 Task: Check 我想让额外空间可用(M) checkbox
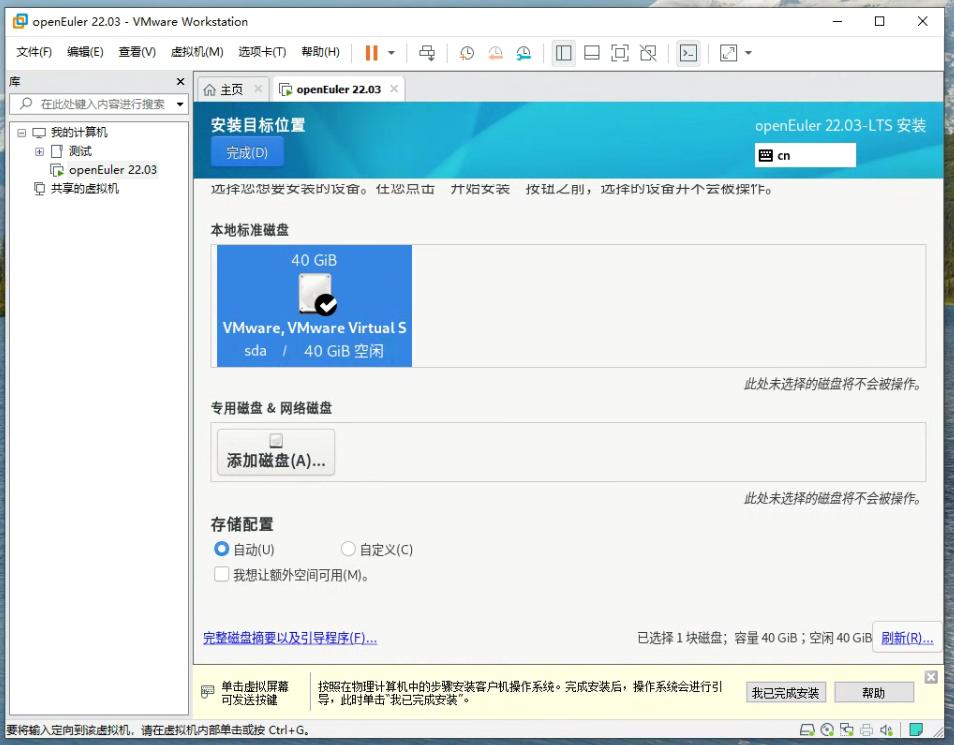click(221, 575)
